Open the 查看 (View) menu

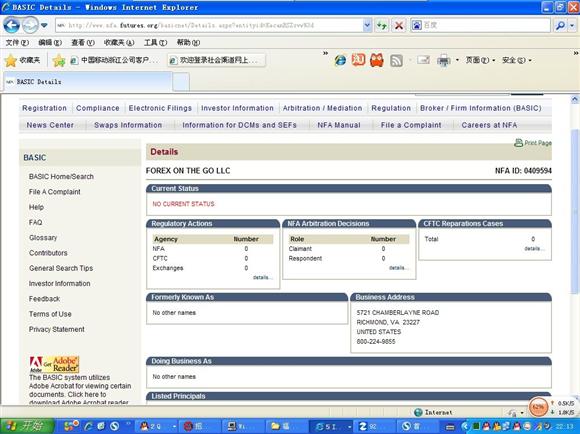(x=83, y=43)
